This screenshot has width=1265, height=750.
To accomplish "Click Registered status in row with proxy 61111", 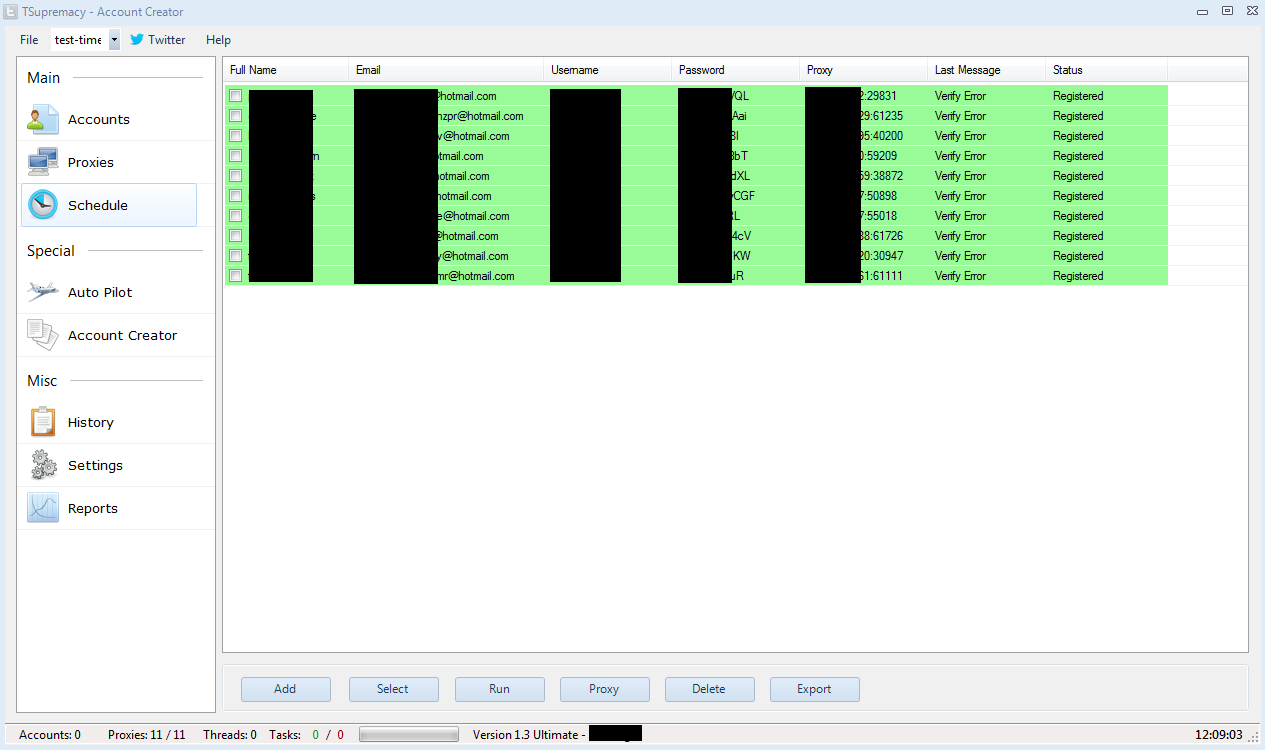I will (1078, 276).
